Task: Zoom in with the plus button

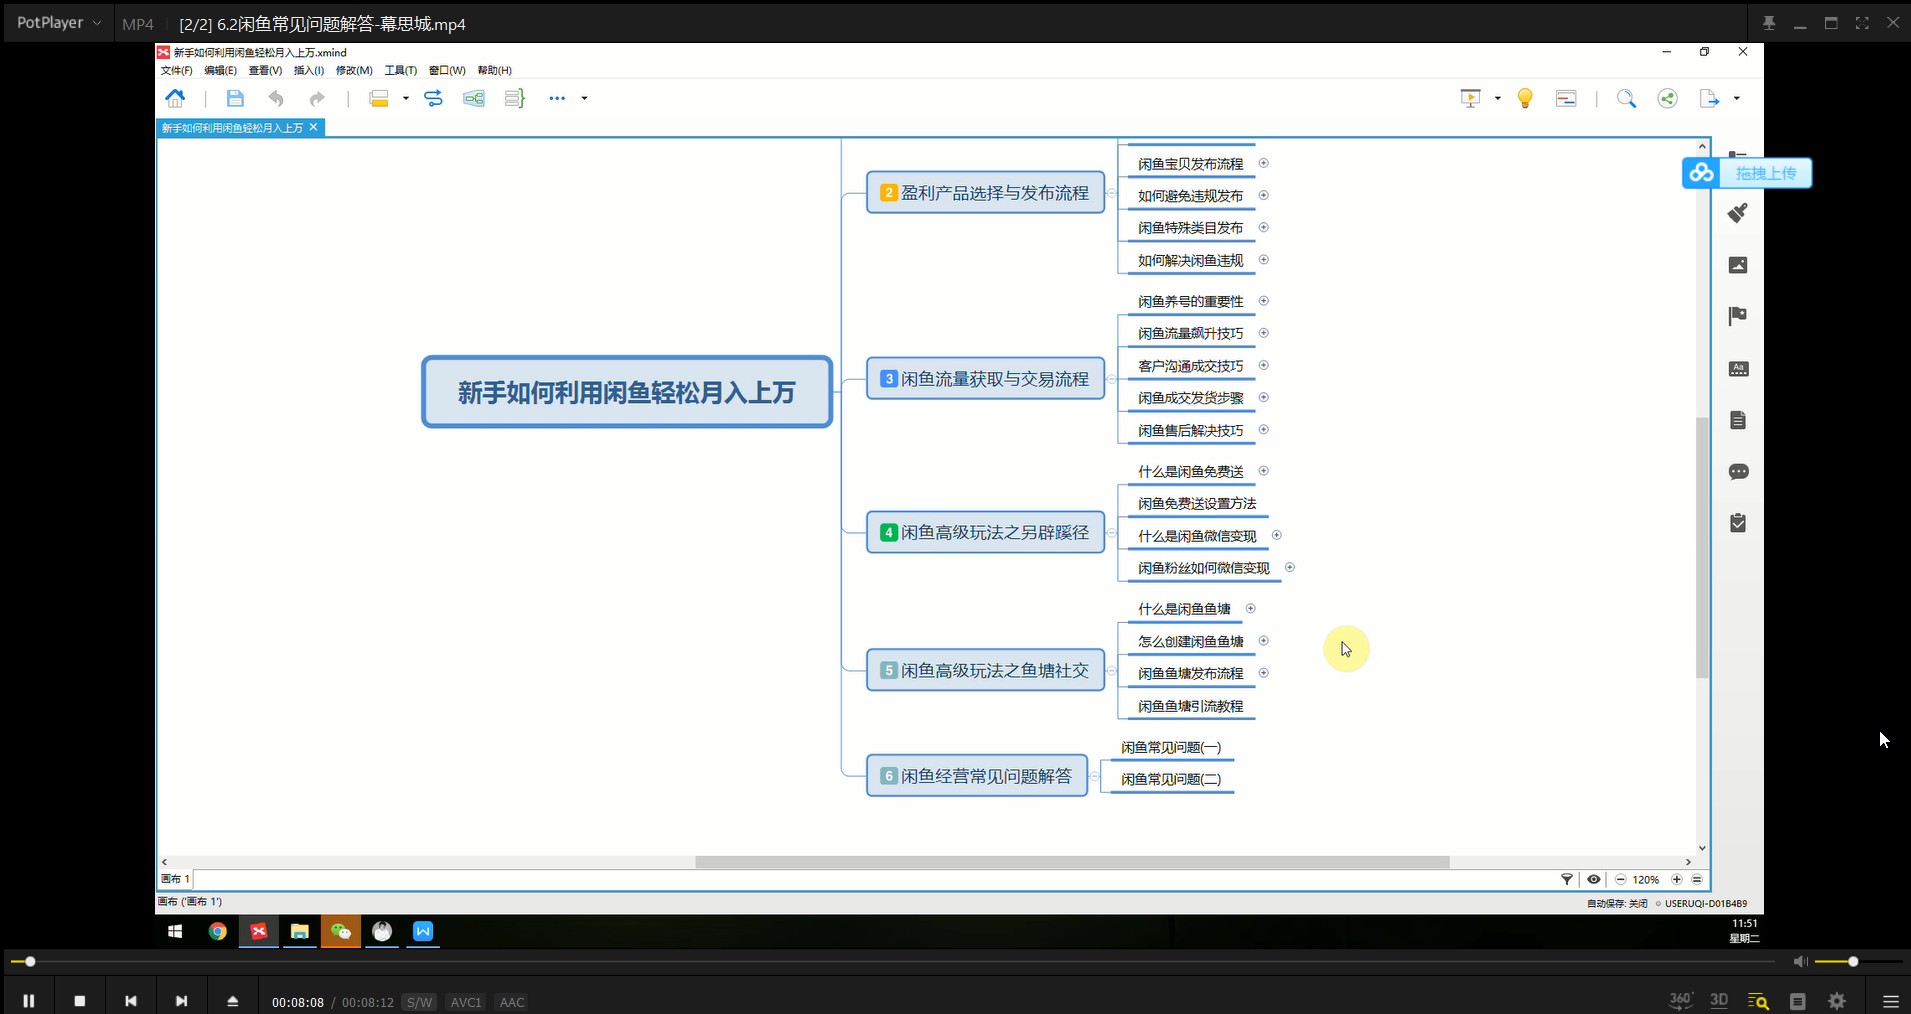Action: point(1677,879)
